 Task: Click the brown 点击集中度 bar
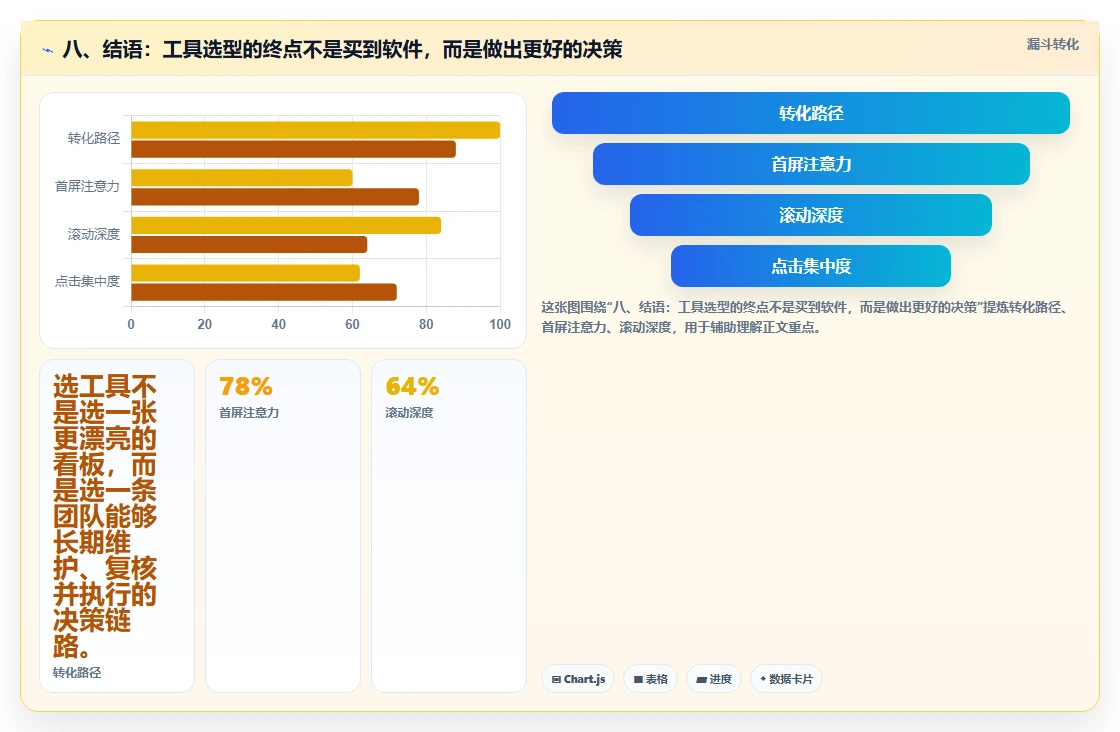[264, 292]
